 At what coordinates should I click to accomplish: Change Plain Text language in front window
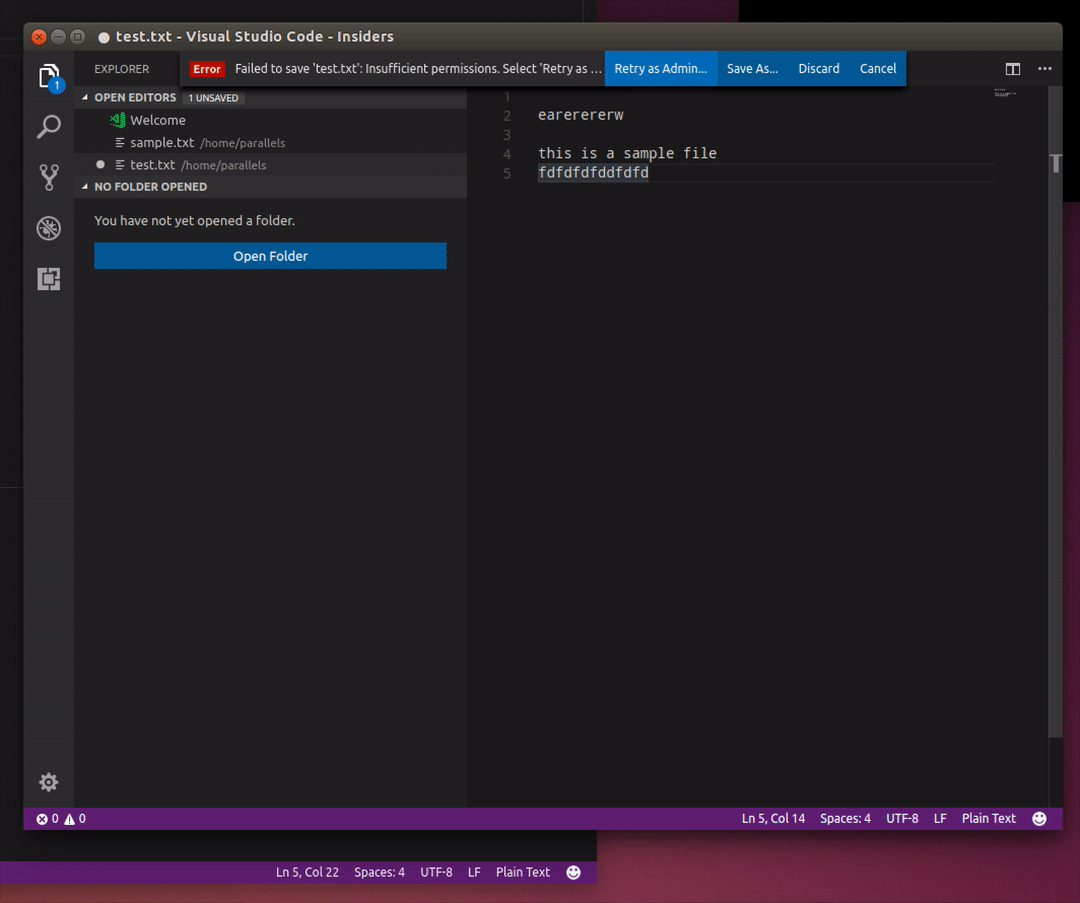coord(988,818)
